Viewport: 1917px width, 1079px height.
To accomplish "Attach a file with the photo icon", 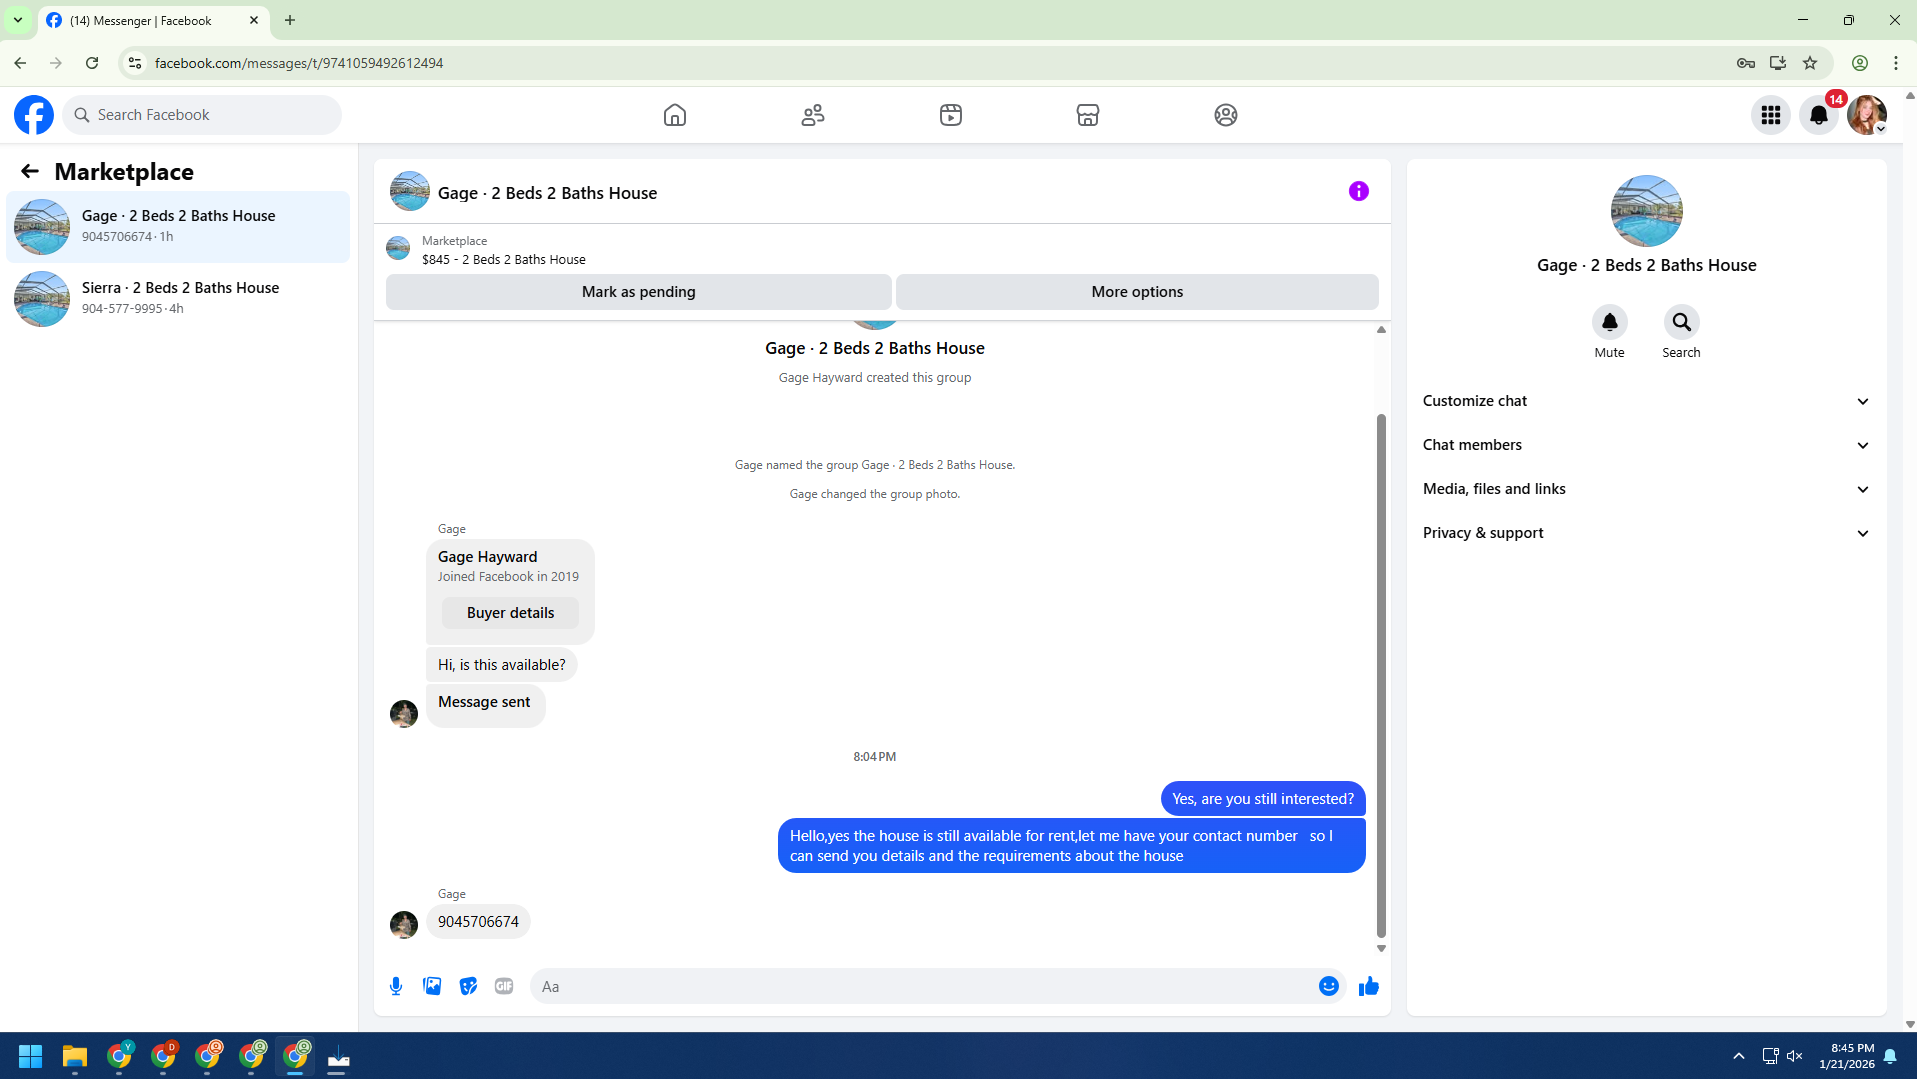I will coord(432,986).
